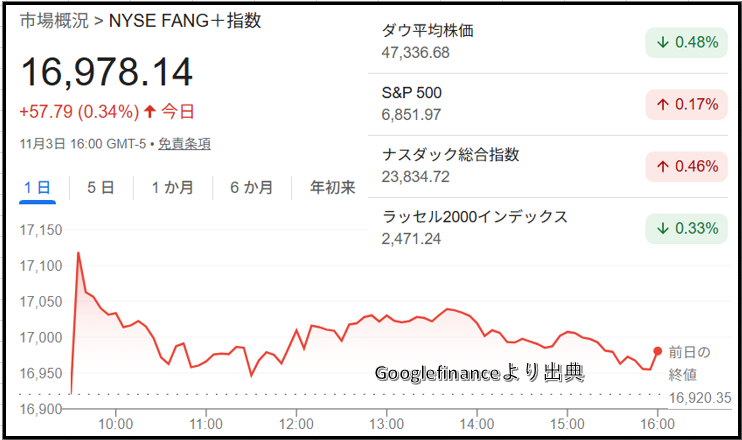Click the opening peak of the chart line

click(78, 253)
